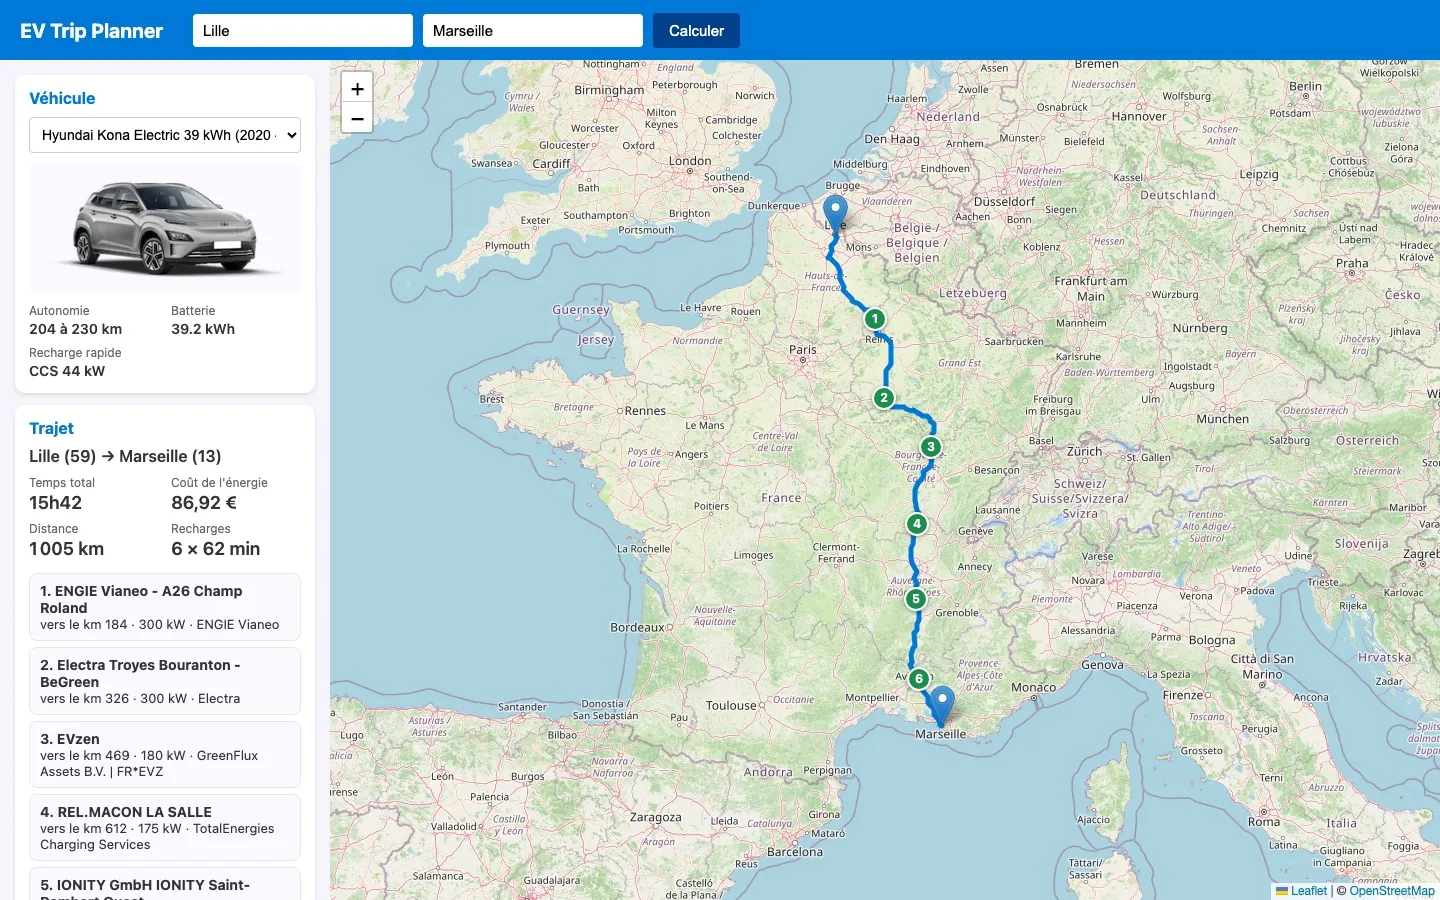Screen dimensions: 1440x900
Task: Open the Leaflet attribution link
Action: tap(1302, 891)
